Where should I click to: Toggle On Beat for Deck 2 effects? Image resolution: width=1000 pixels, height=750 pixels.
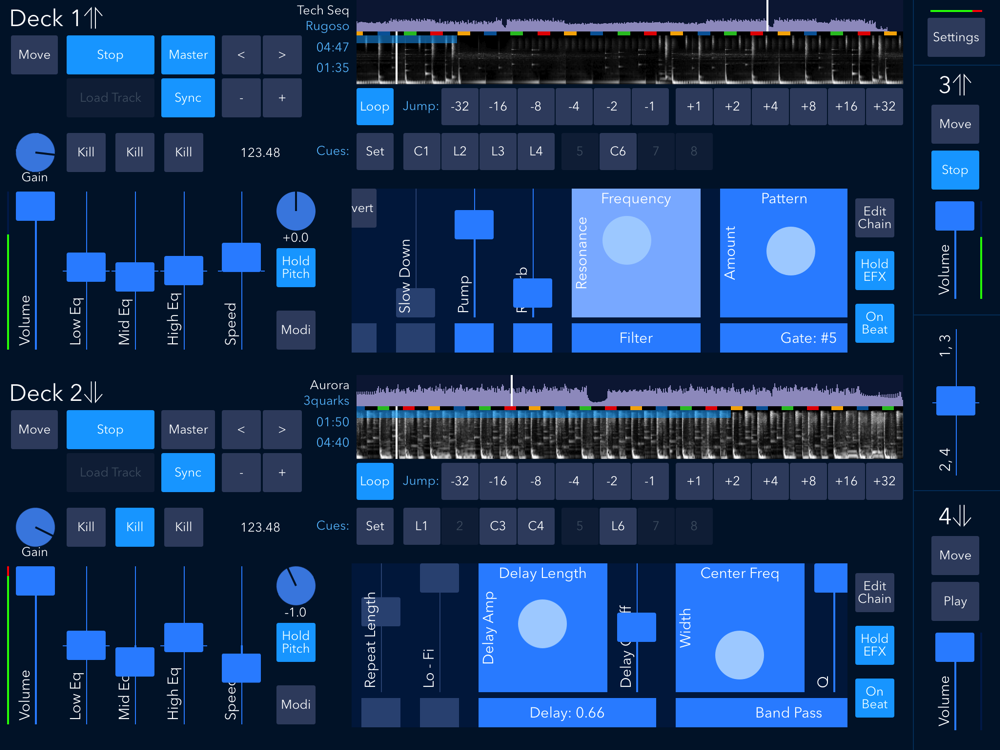874,698
